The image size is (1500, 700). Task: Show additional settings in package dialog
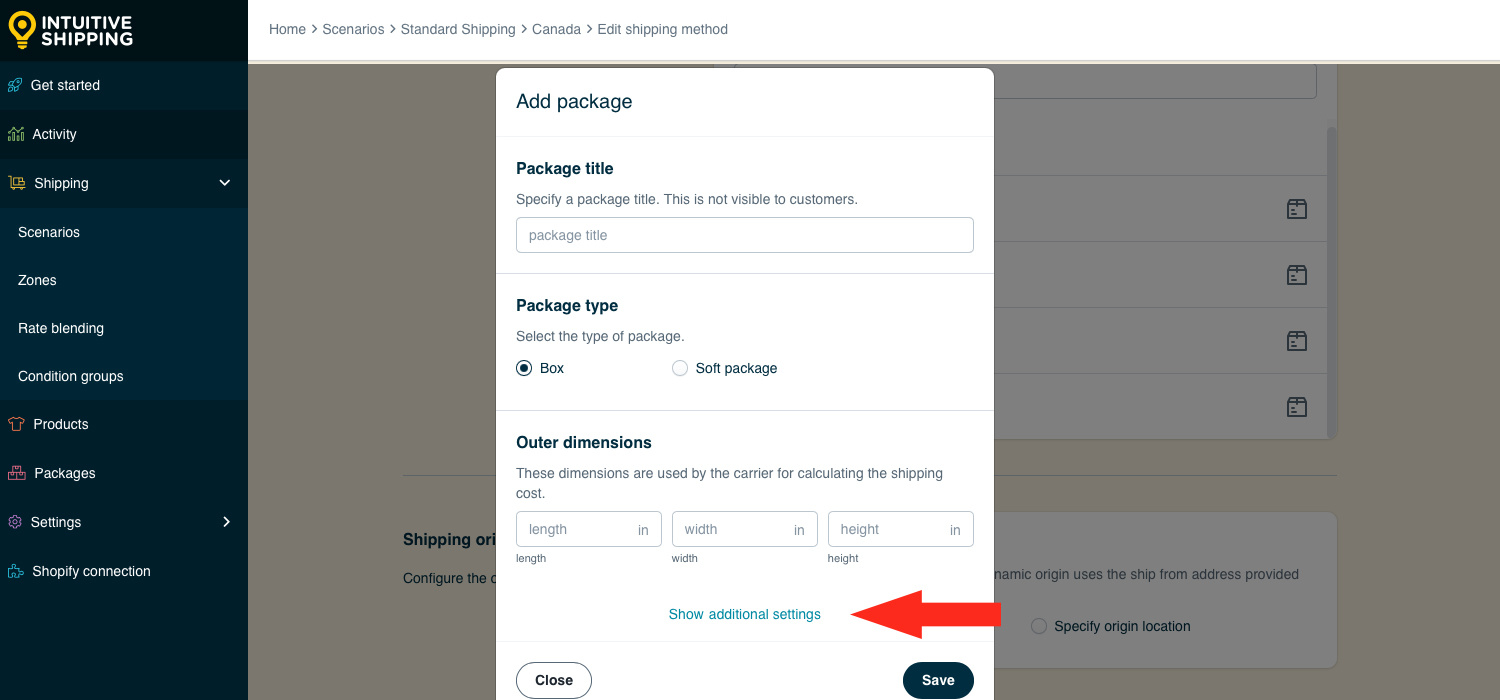pos(745,614)
